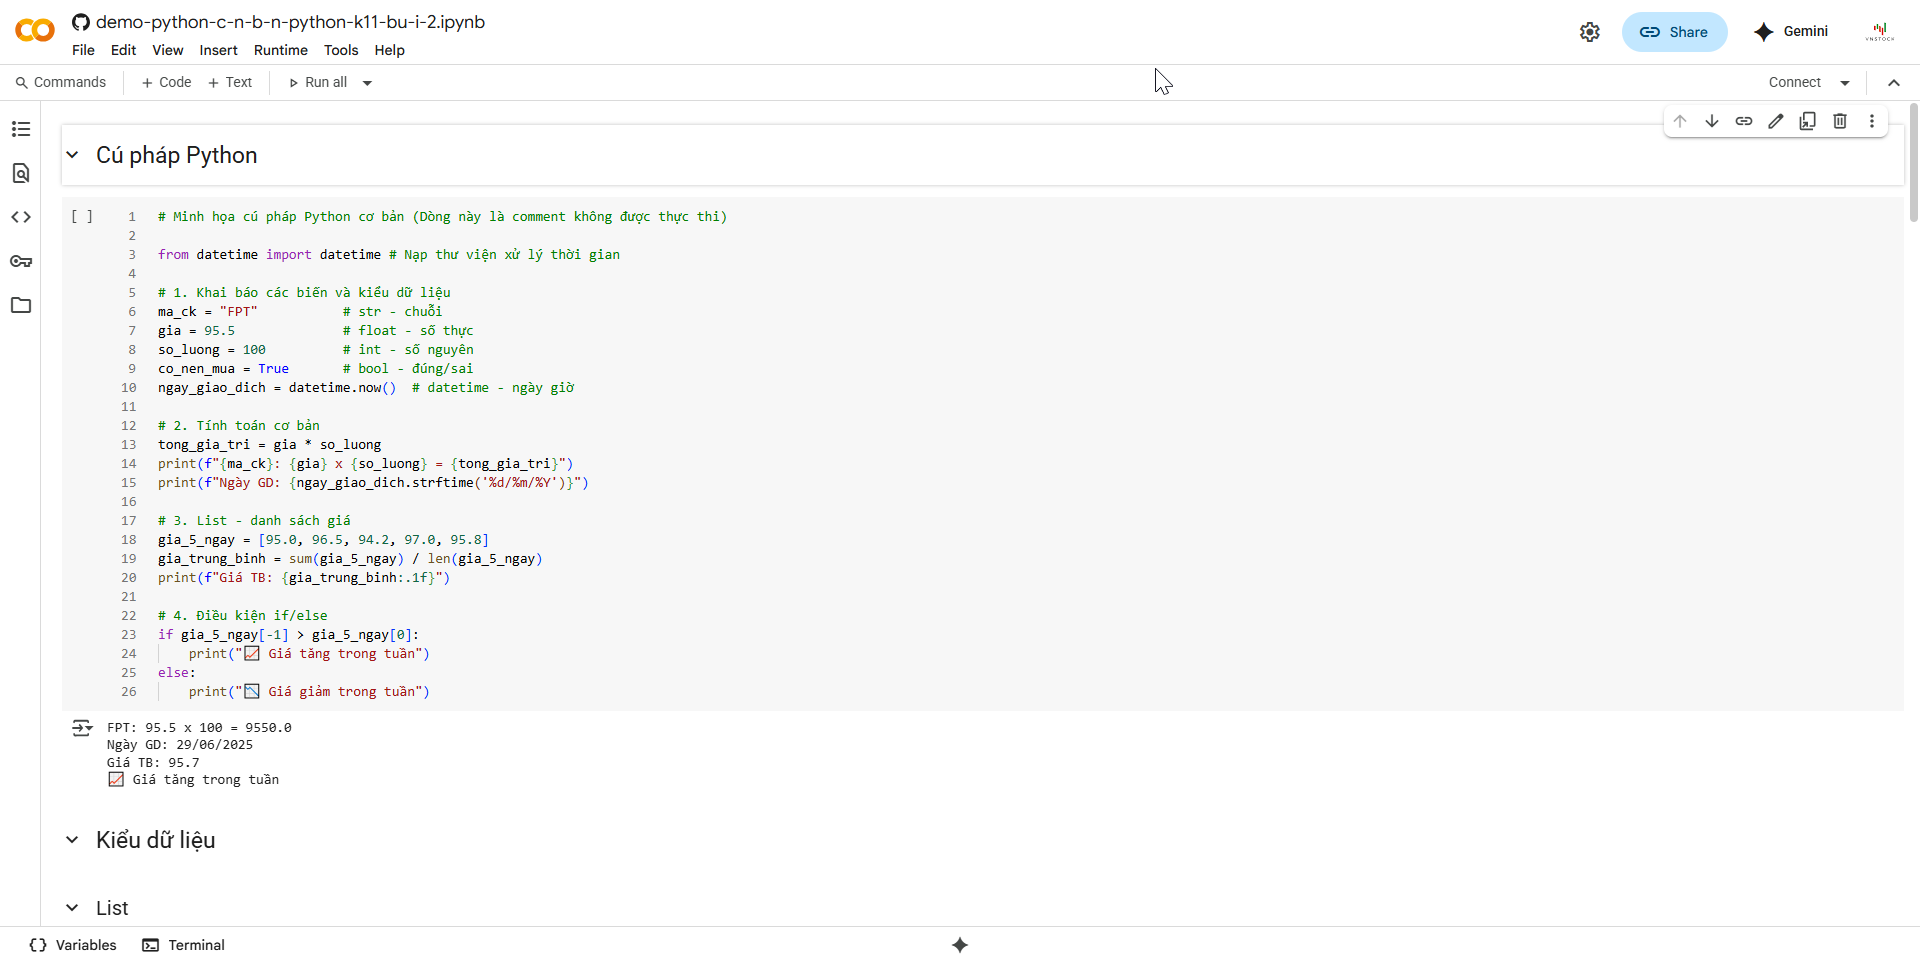
Task: Open the Code snippets panel
Action: (21, 217)
